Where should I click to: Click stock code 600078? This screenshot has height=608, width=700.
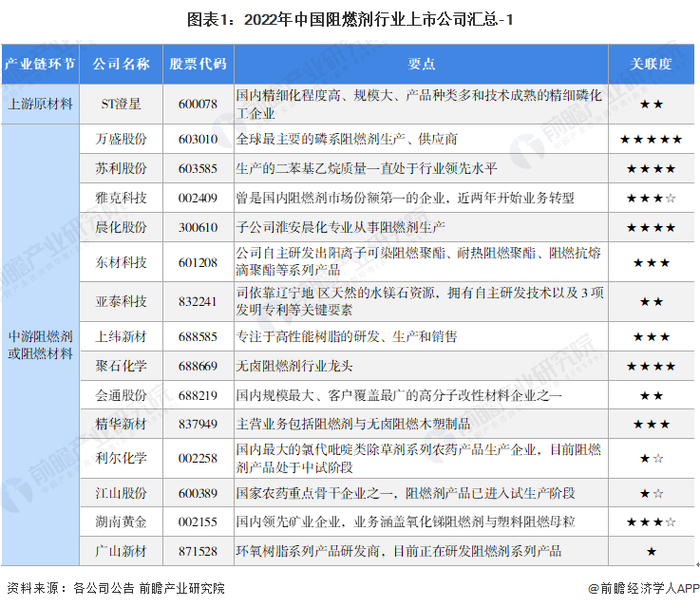click(198, 104)
